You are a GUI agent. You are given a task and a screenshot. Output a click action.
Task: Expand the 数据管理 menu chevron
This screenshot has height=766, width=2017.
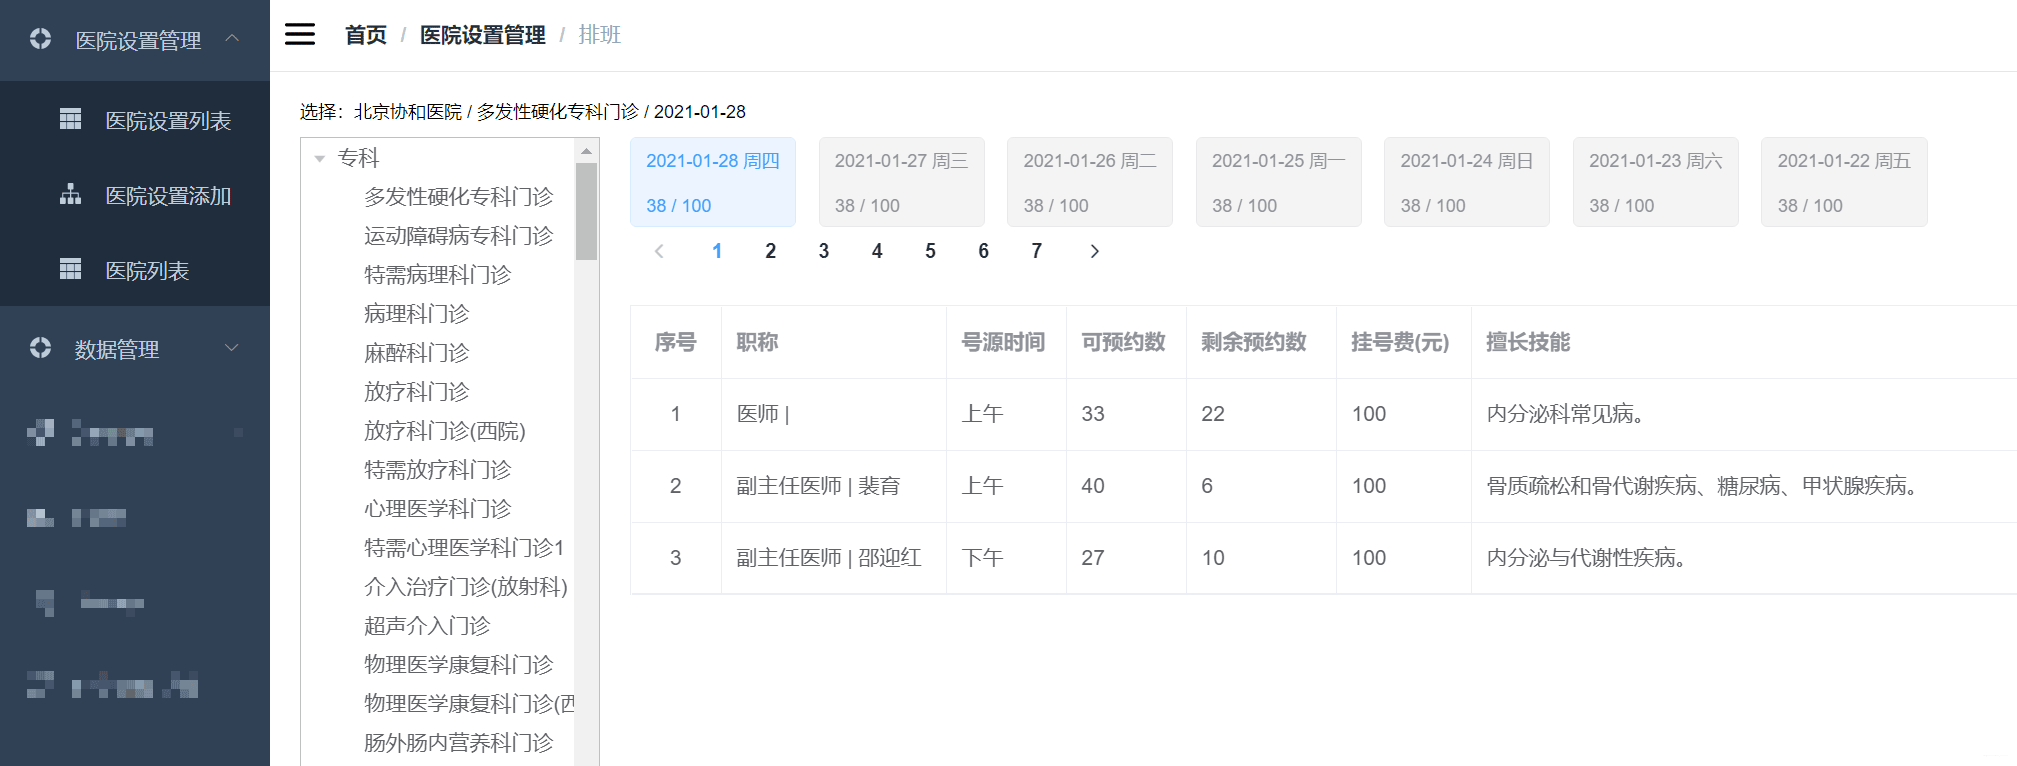[x=232, y=347]
